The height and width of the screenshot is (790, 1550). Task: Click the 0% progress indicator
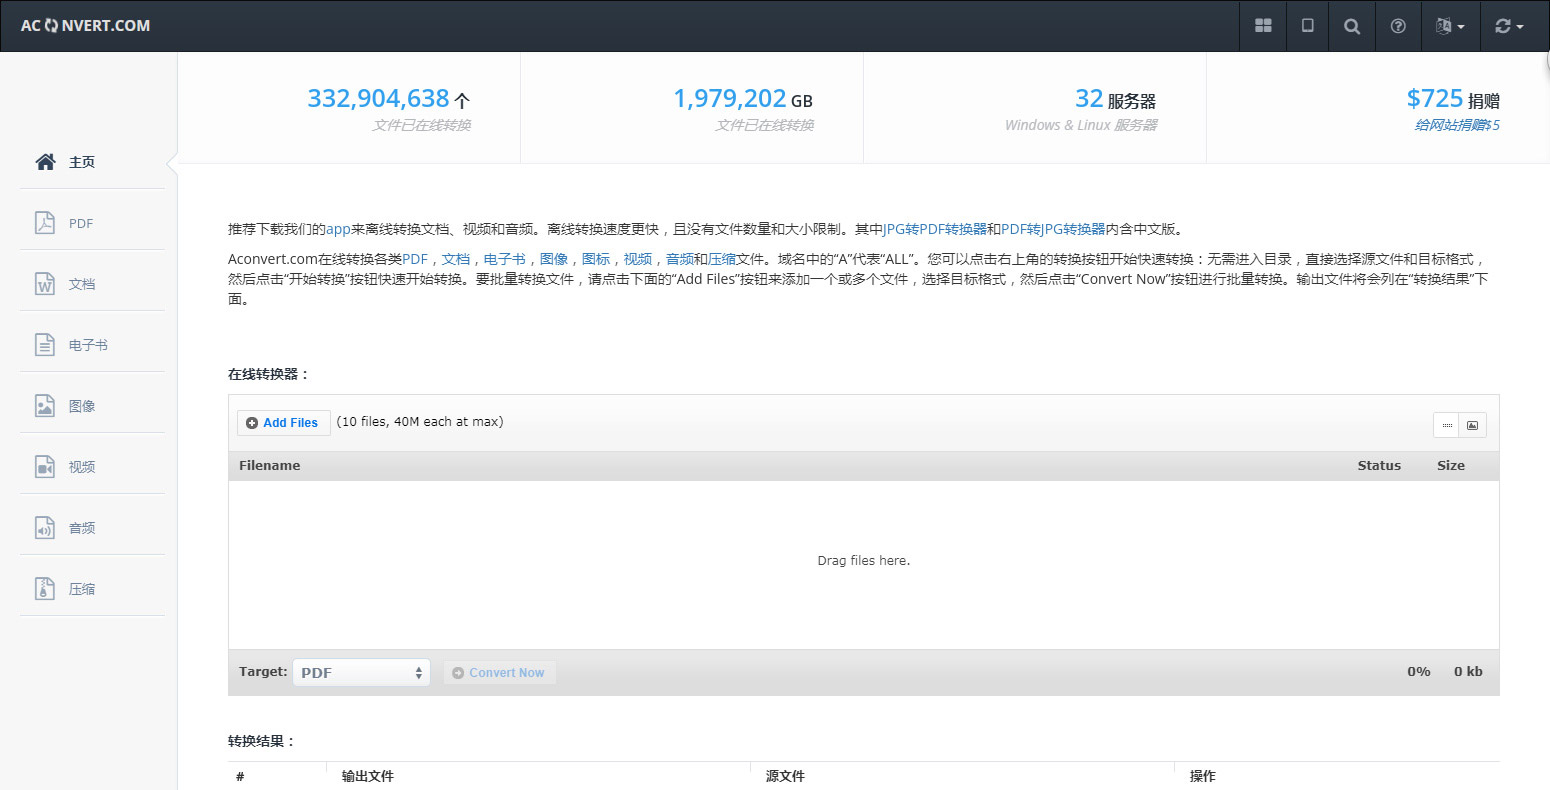click(1419, 672)
